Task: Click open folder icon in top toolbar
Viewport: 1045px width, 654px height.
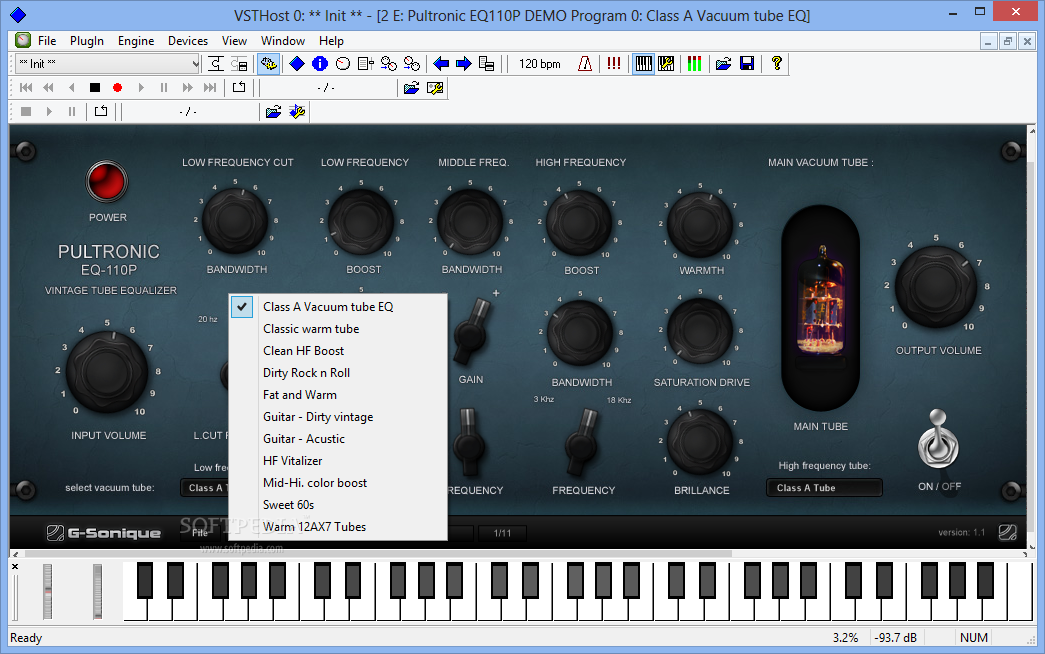Action: pos(723,63)
